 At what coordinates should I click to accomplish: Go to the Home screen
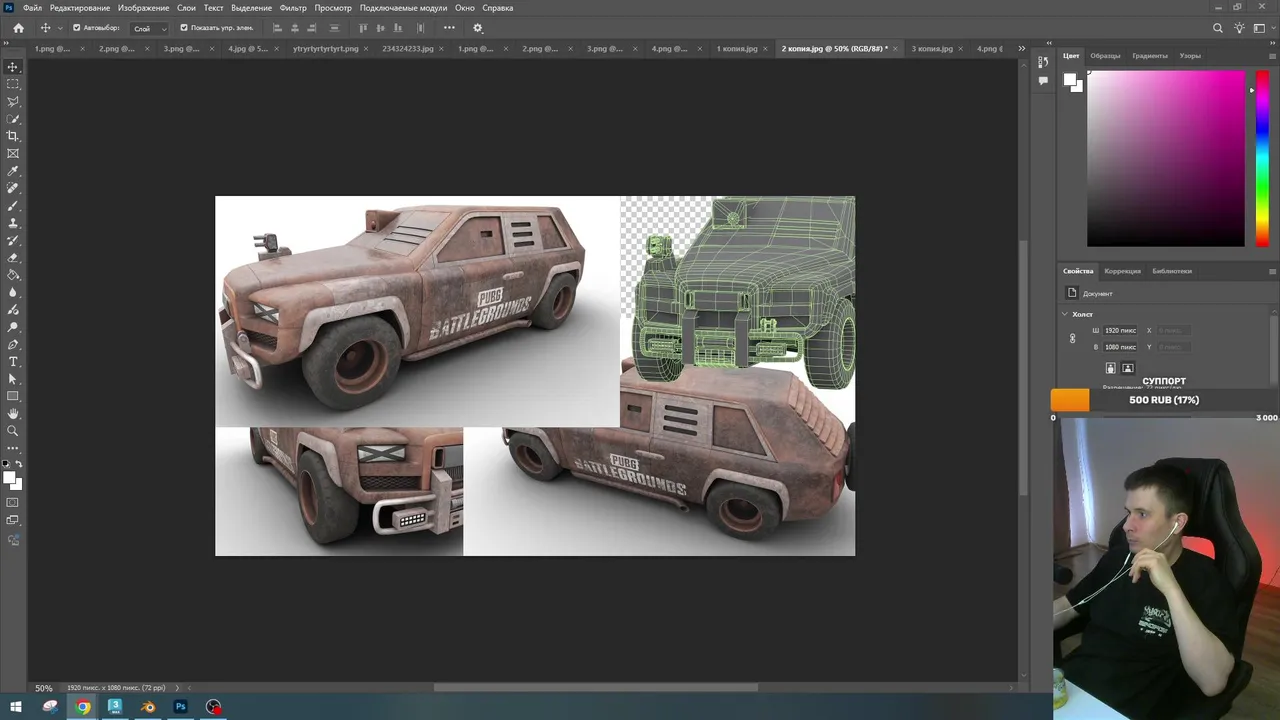tap(18, 28)
